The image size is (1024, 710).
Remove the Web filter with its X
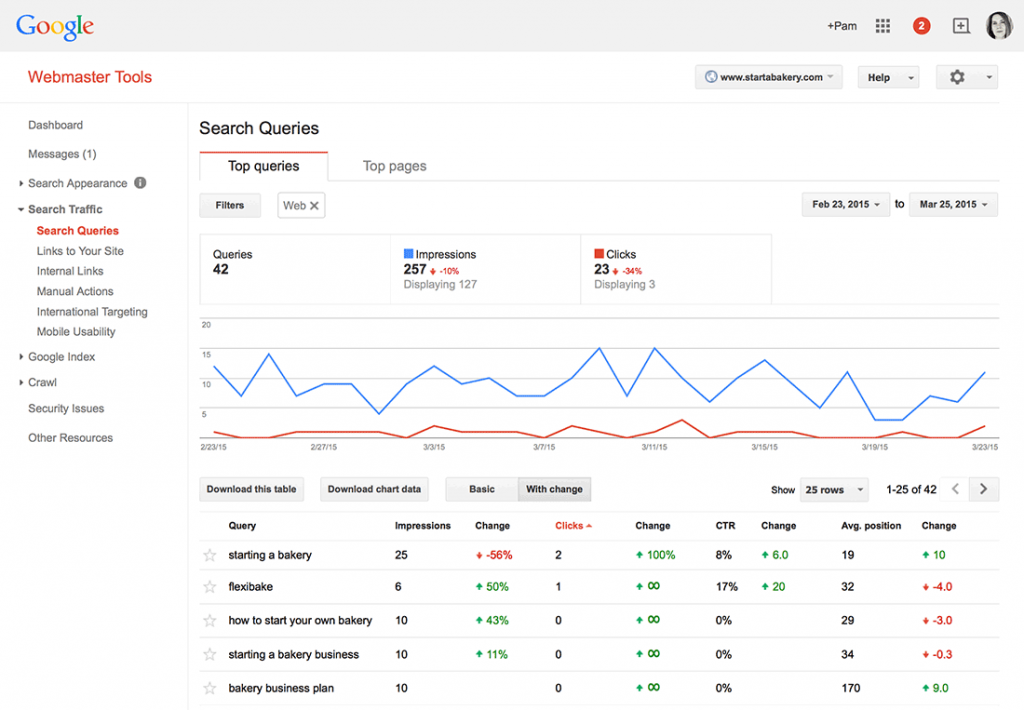click(x=314, y=205)
